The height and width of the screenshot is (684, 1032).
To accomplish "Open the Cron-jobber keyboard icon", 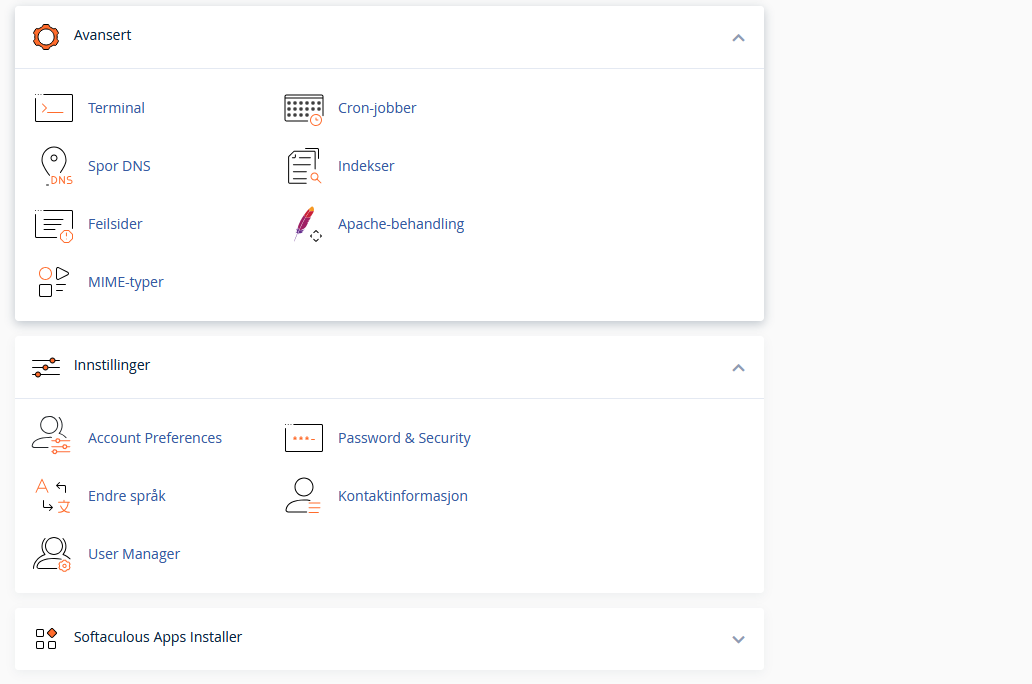I will coord(304,109).
